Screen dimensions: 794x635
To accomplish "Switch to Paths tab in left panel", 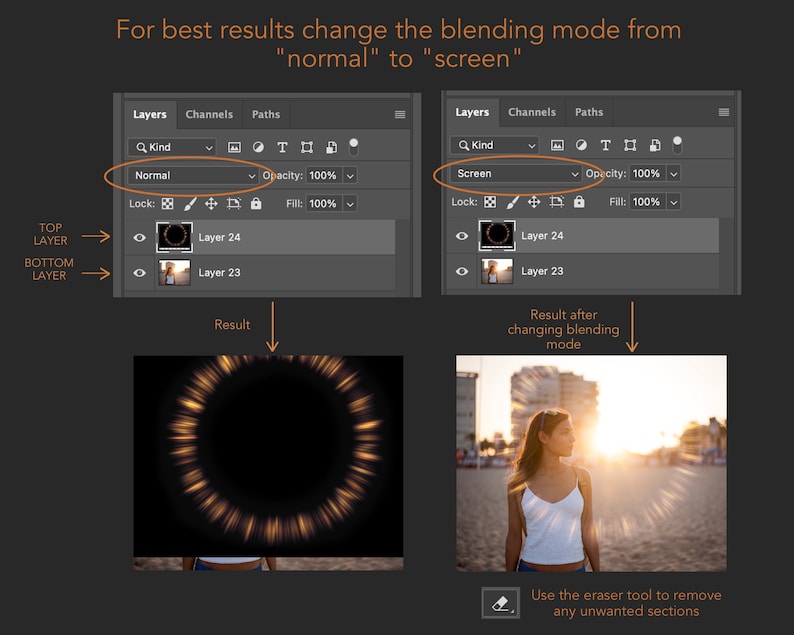I will [266, 114].
